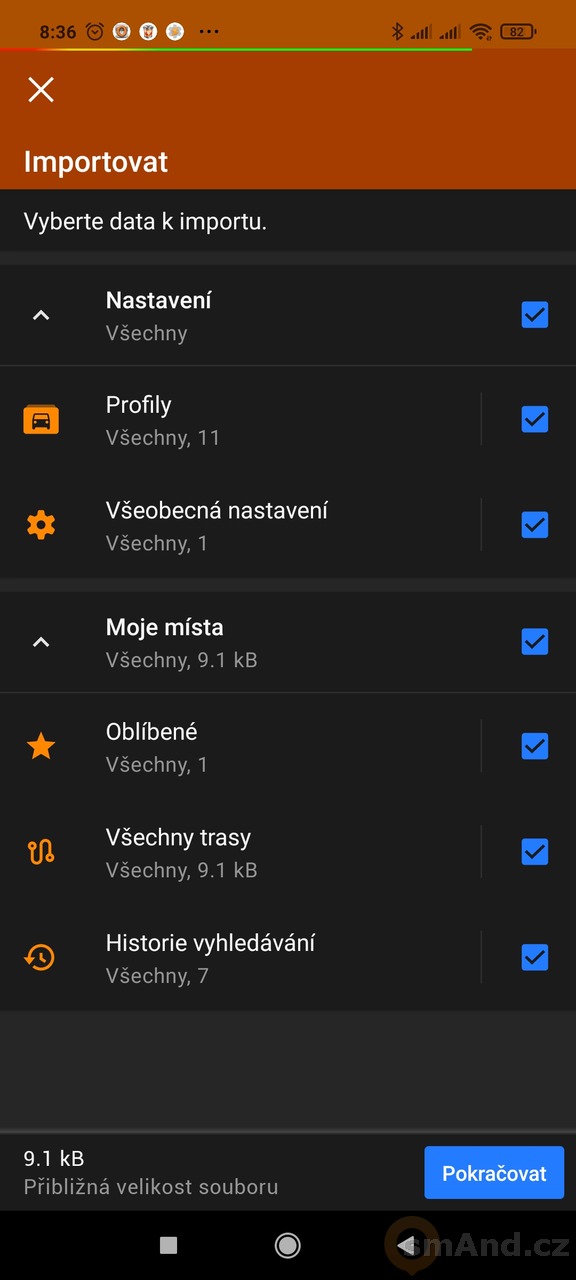The image size is (576, 1280).
Task: Tap the gear icon for Všeobecná nastavení
Action: coord(41,525)
